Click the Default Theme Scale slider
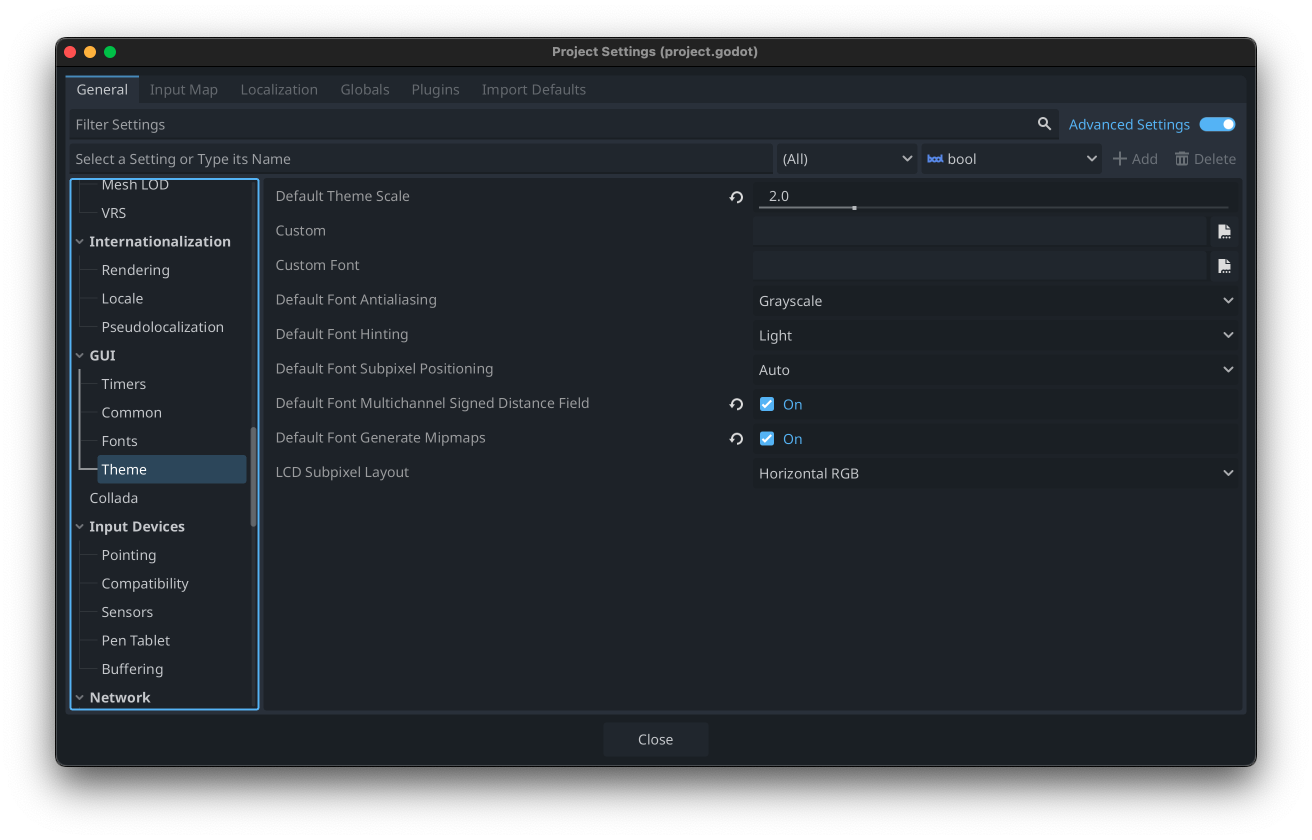The width and height of the screenshot is (1312, 840). pos(993,208)
